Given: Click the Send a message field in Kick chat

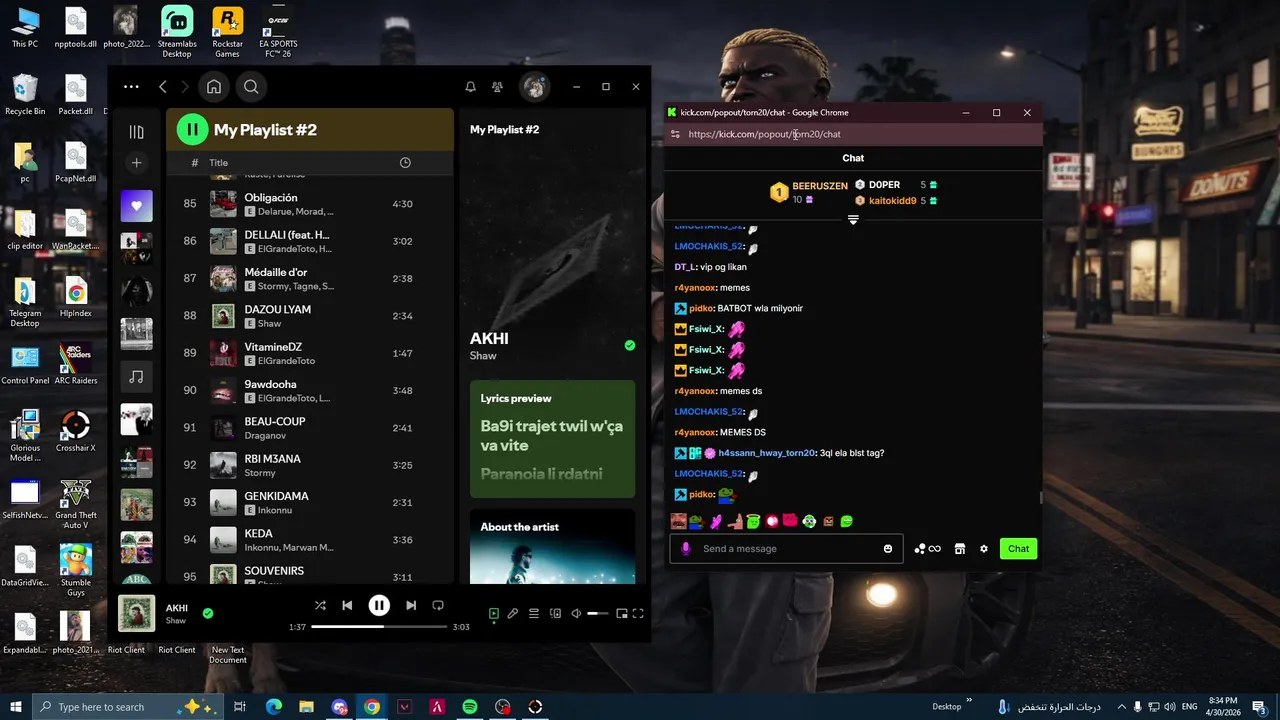Looking at the screenshot, I should click(785, 548).
